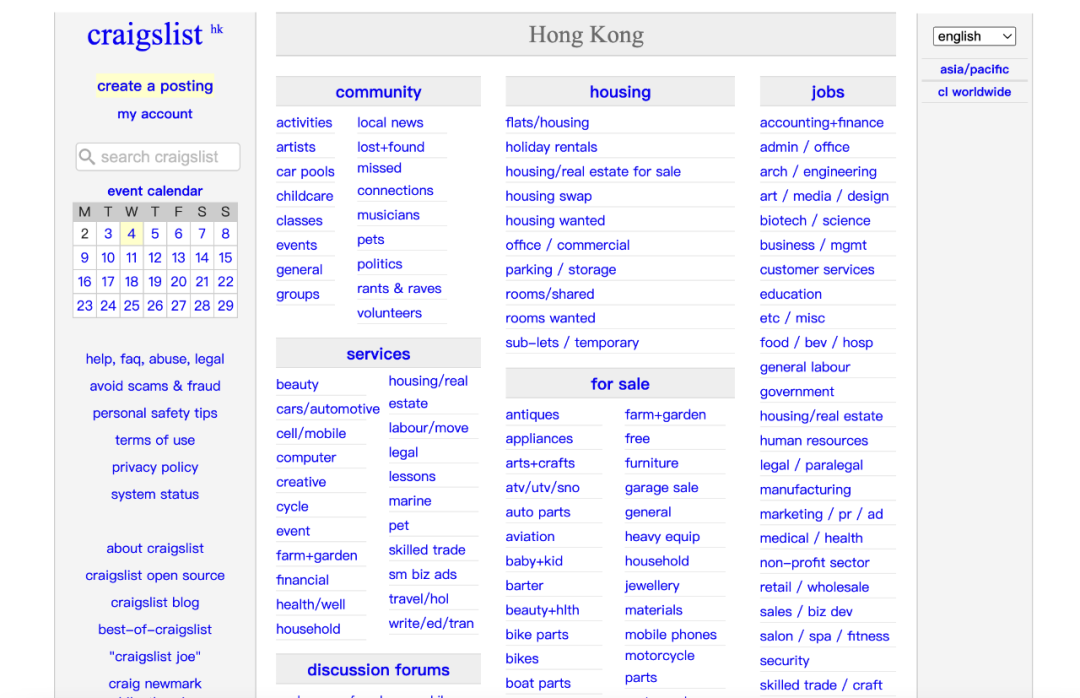Choose date 29 in the event calendar
This screenshot has width=1080, height=698.
[225, 306]
